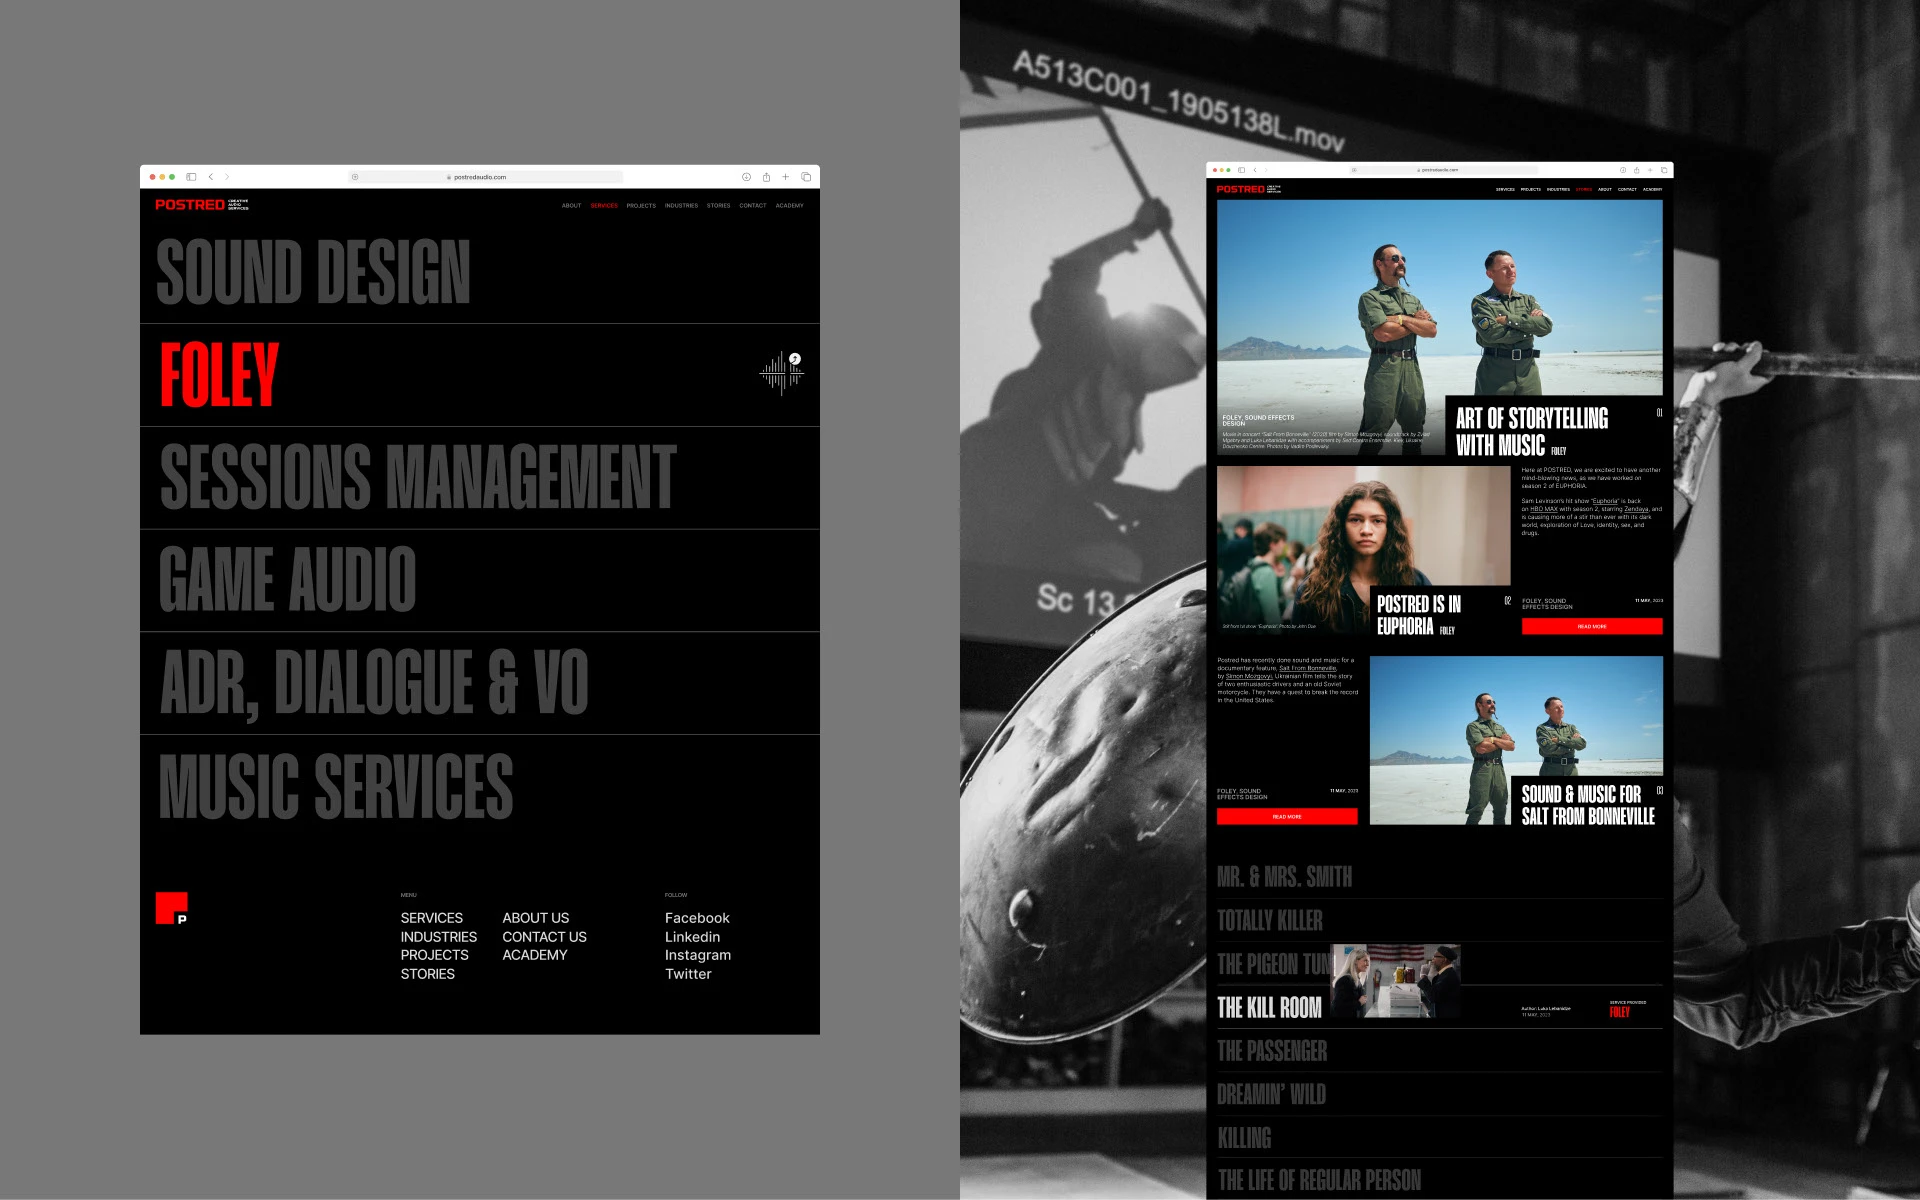Open DREAMIN' WILD in the list
The width and height of the screenshot is (1920, 1200).
click(1271, 1094)
